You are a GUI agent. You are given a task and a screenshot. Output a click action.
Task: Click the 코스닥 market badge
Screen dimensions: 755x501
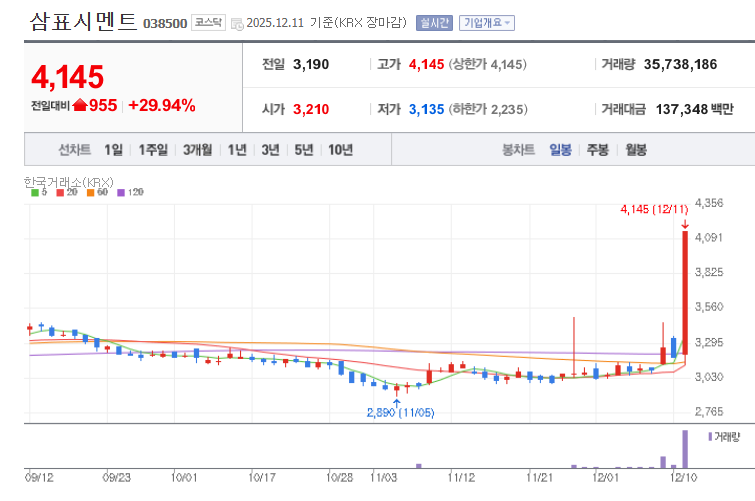[208, 22]
